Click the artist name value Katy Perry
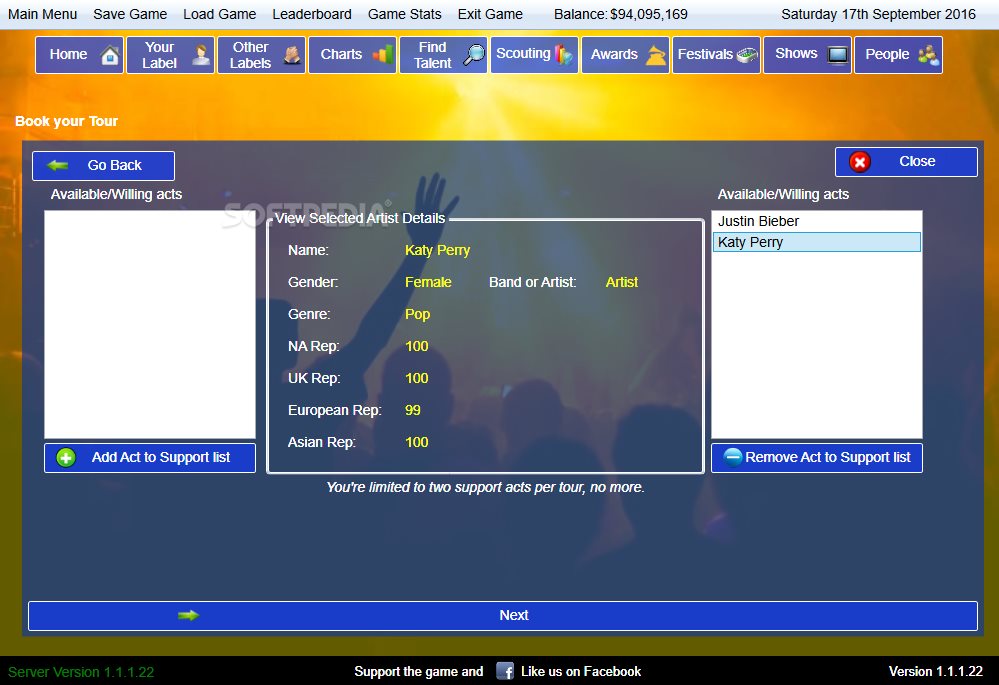This screenshot has height=685, width=999. (438, 250)
